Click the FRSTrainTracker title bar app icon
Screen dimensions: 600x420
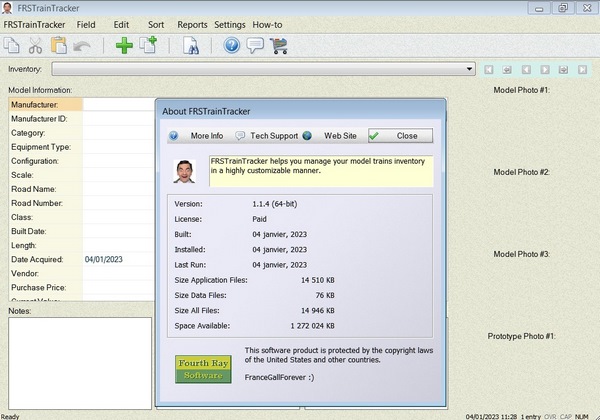pos(7,8)
